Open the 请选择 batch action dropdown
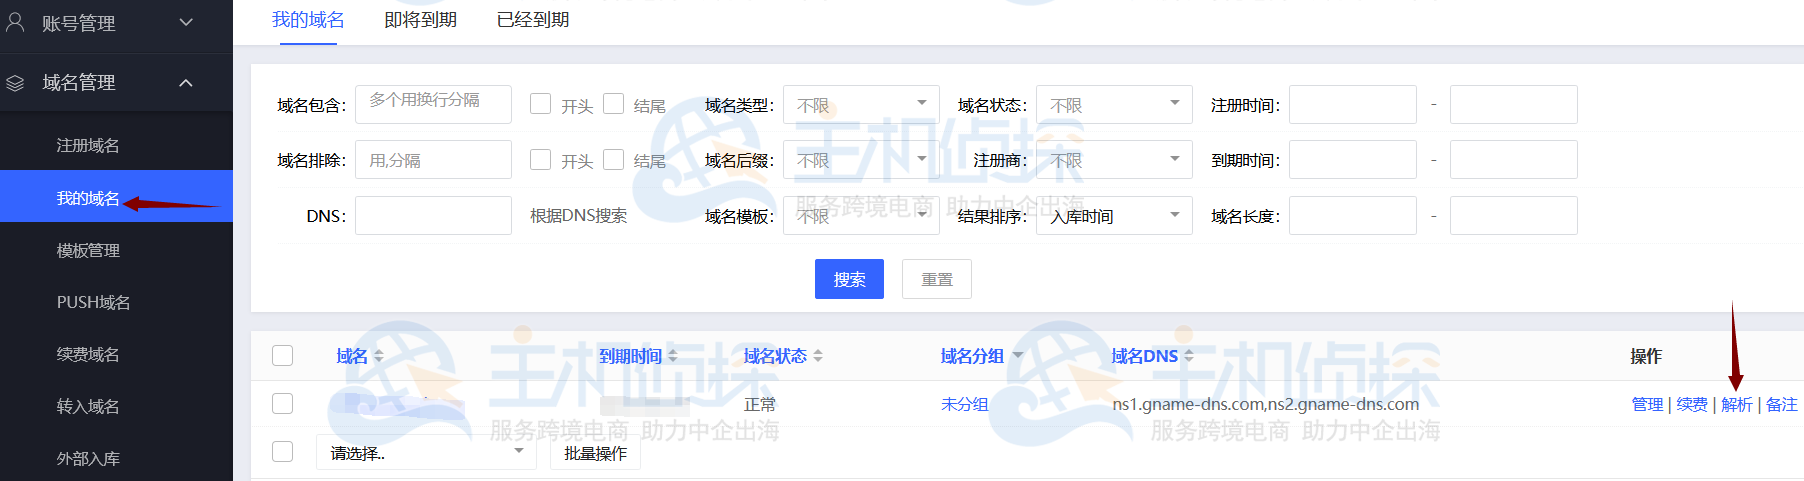The width and height of the screenshot is (1804, 481). point(427,452)
